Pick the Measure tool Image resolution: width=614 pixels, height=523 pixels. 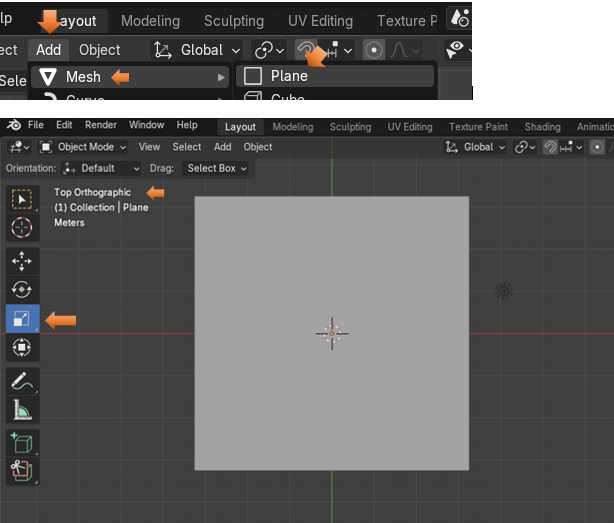pos(22,409)
